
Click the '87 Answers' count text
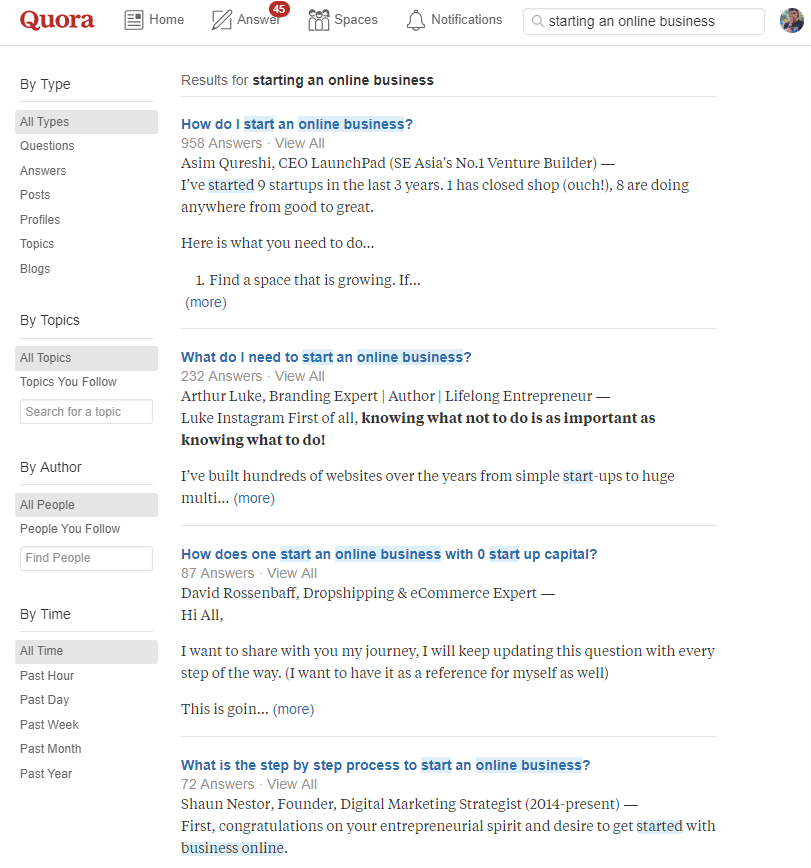click(218, 574)
